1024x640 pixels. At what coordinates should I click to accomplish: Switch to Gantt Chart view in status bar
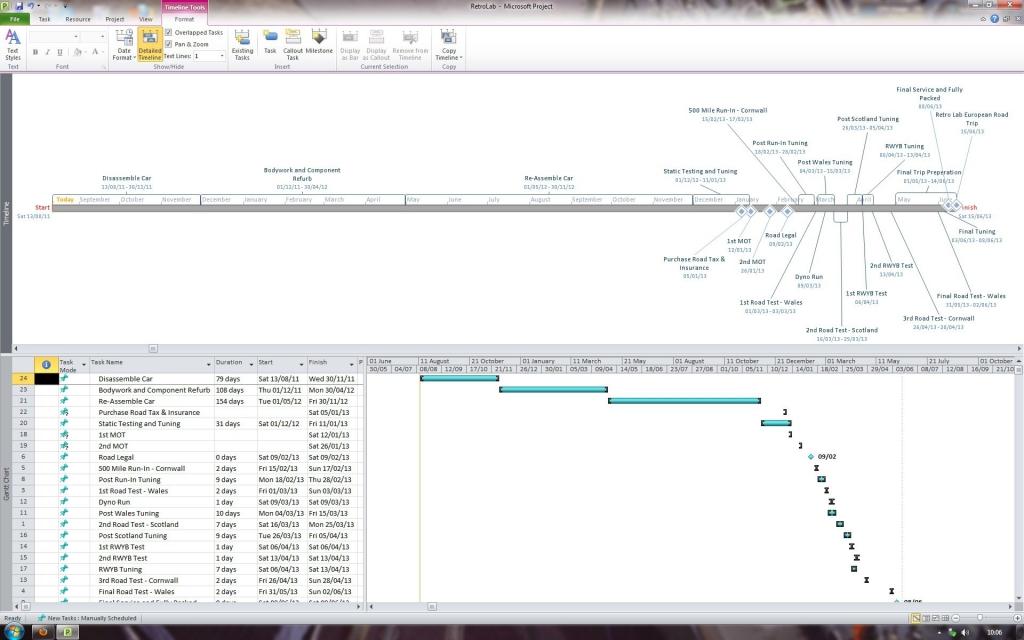pyautogui.click(x=914, y=619)
